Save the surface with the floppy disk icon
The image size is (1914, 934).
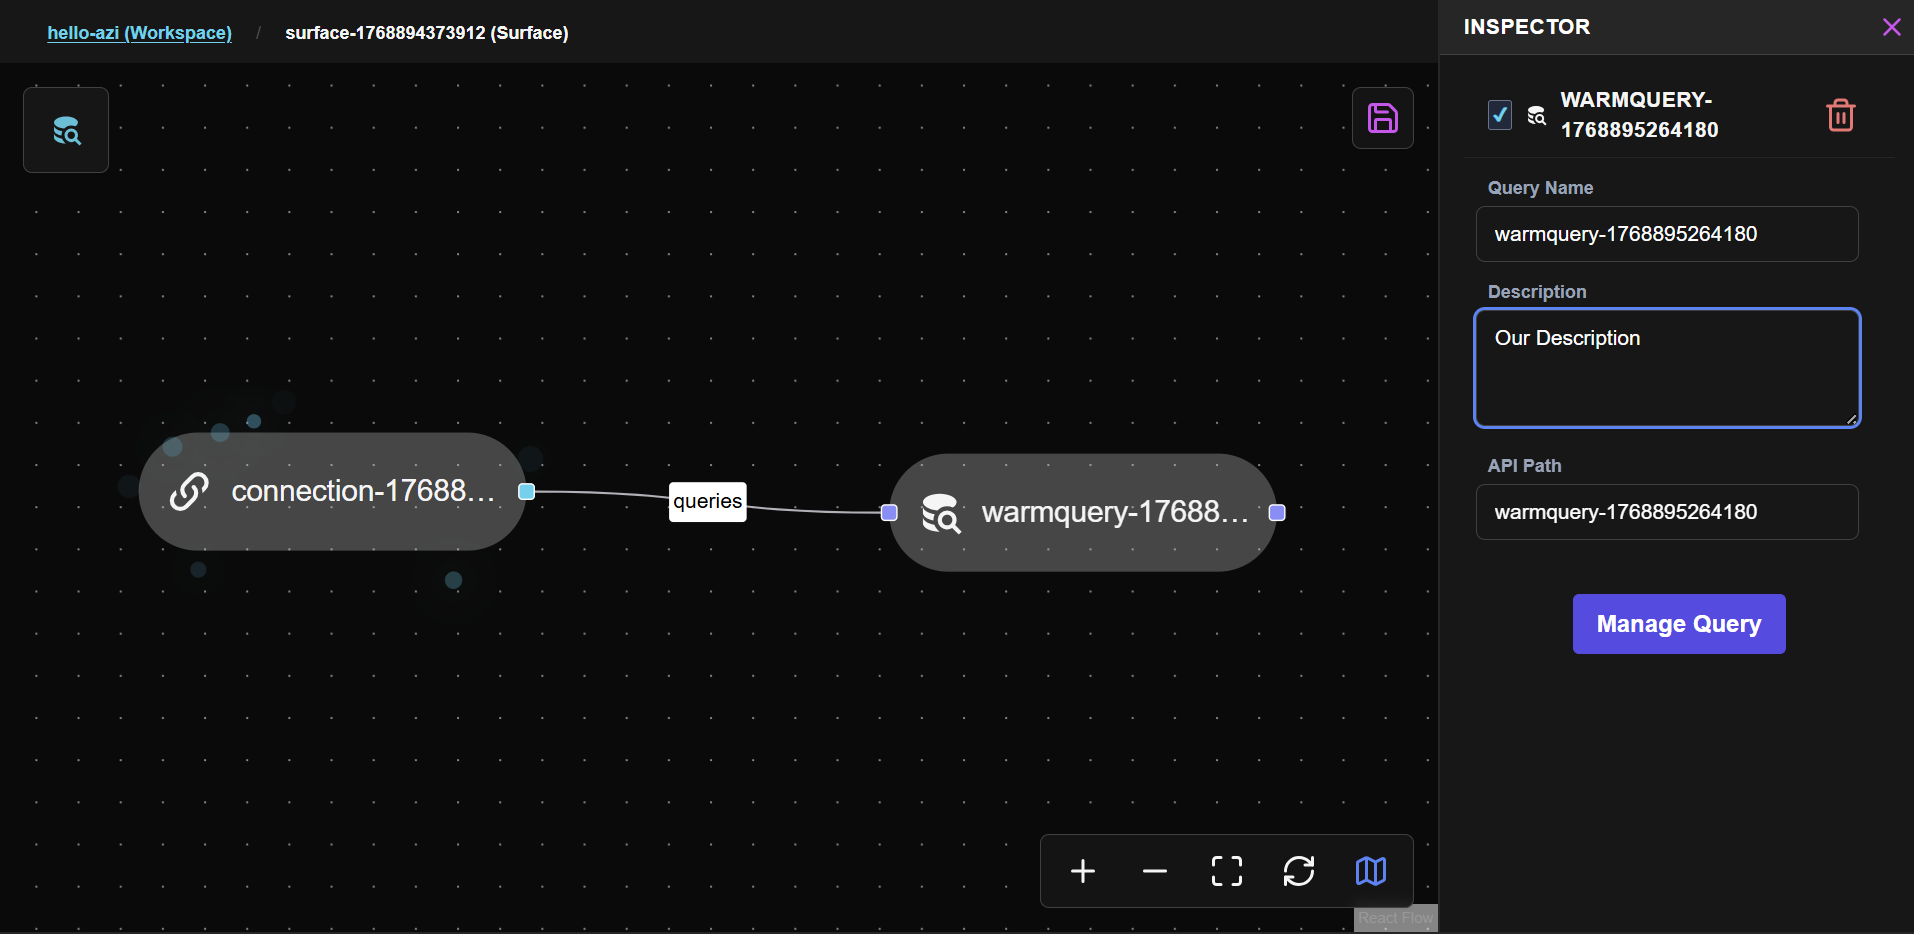click(1382, 118)
